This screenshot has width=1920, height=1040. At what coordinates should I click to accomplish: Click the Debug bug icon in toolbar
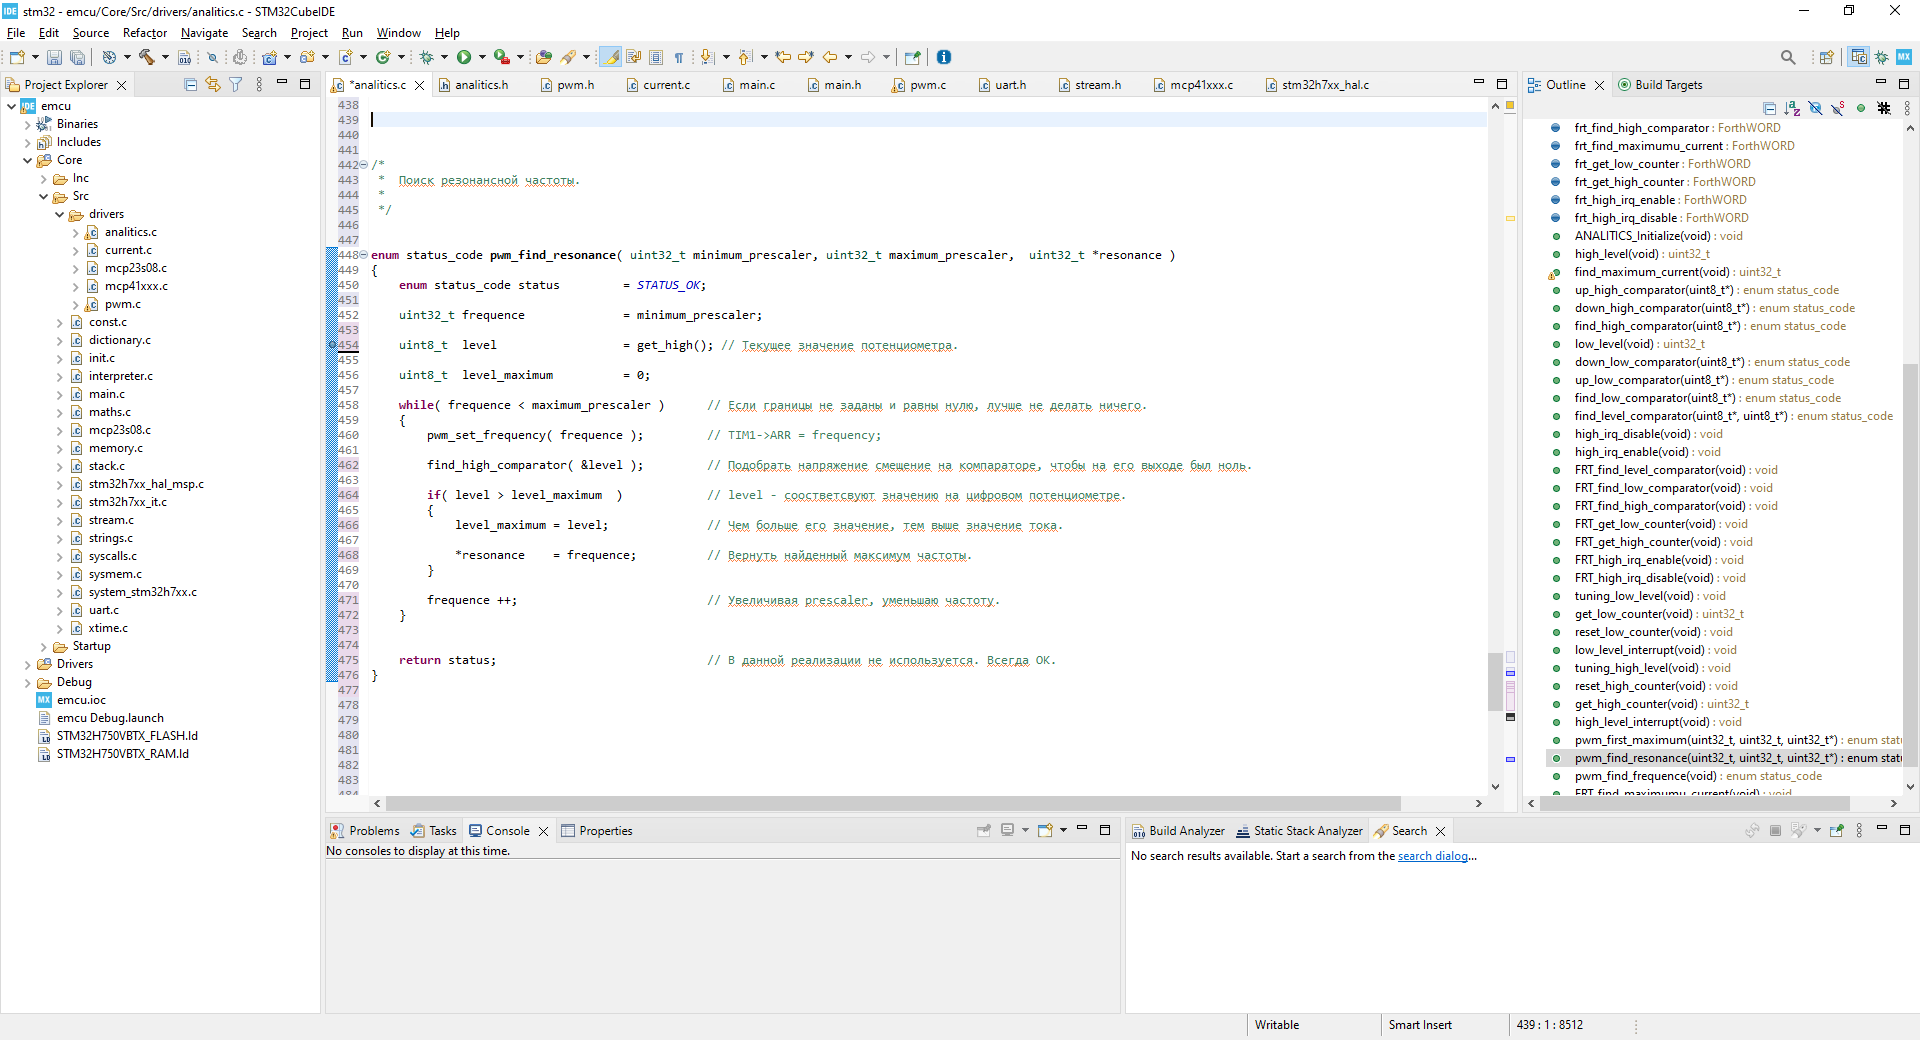coord(427,58)
